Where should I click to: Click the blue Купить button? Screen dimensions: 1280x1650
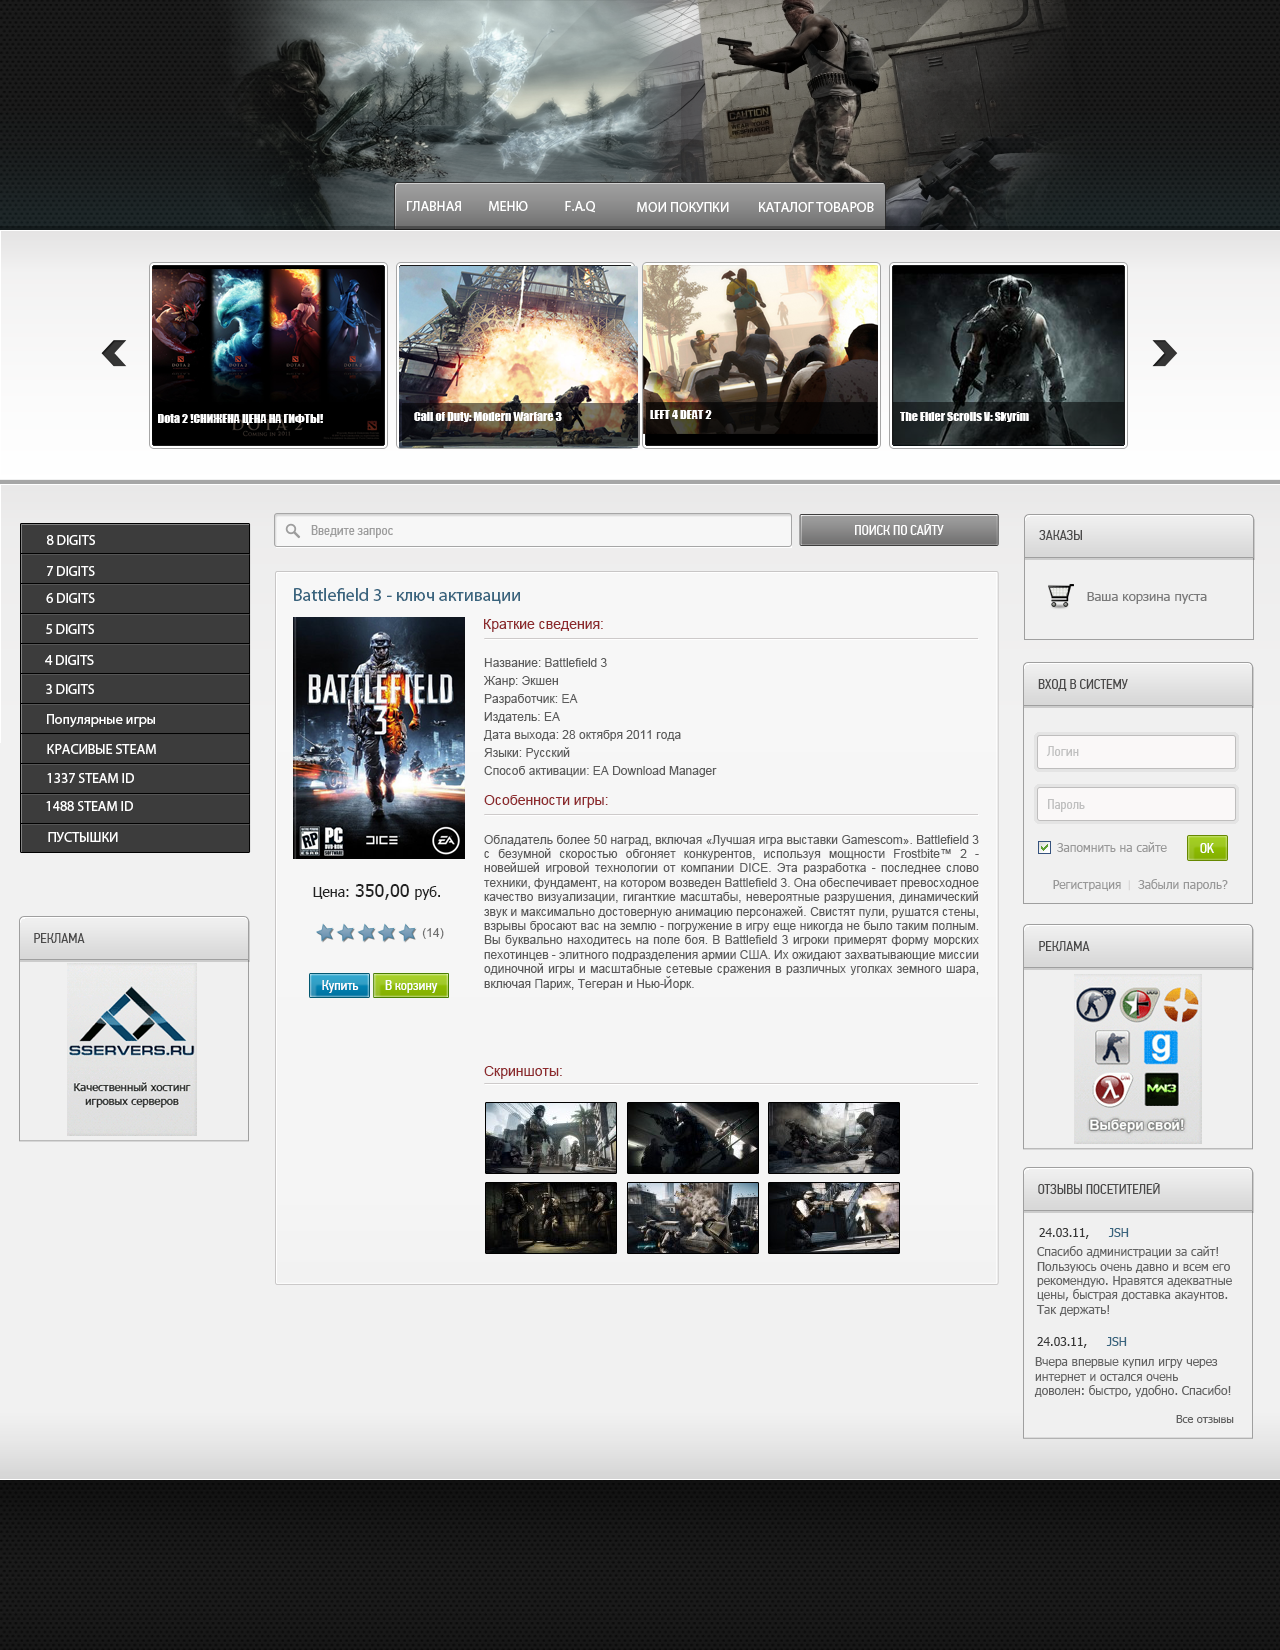[339, 985]
